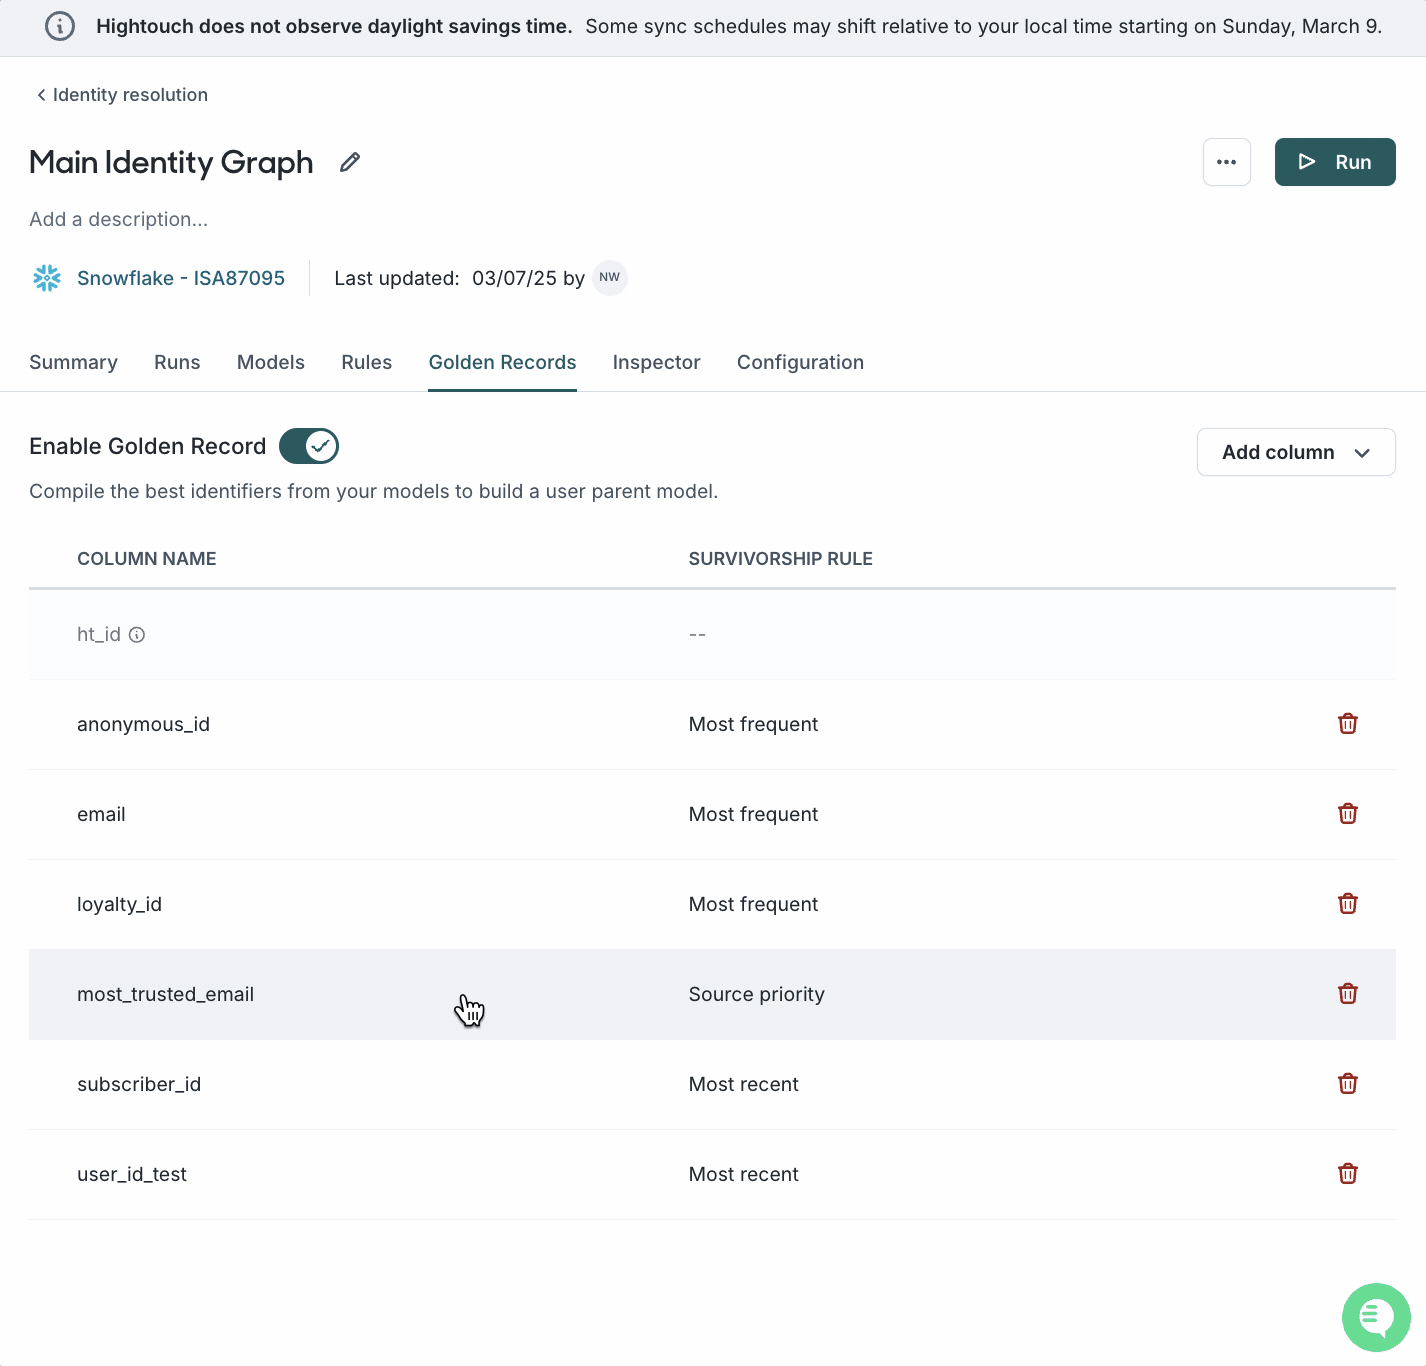The width and height of the screenshot is (1426, 1366).
Task: Delete the subscriber_id column
Action: [x=1347, y=1084]
